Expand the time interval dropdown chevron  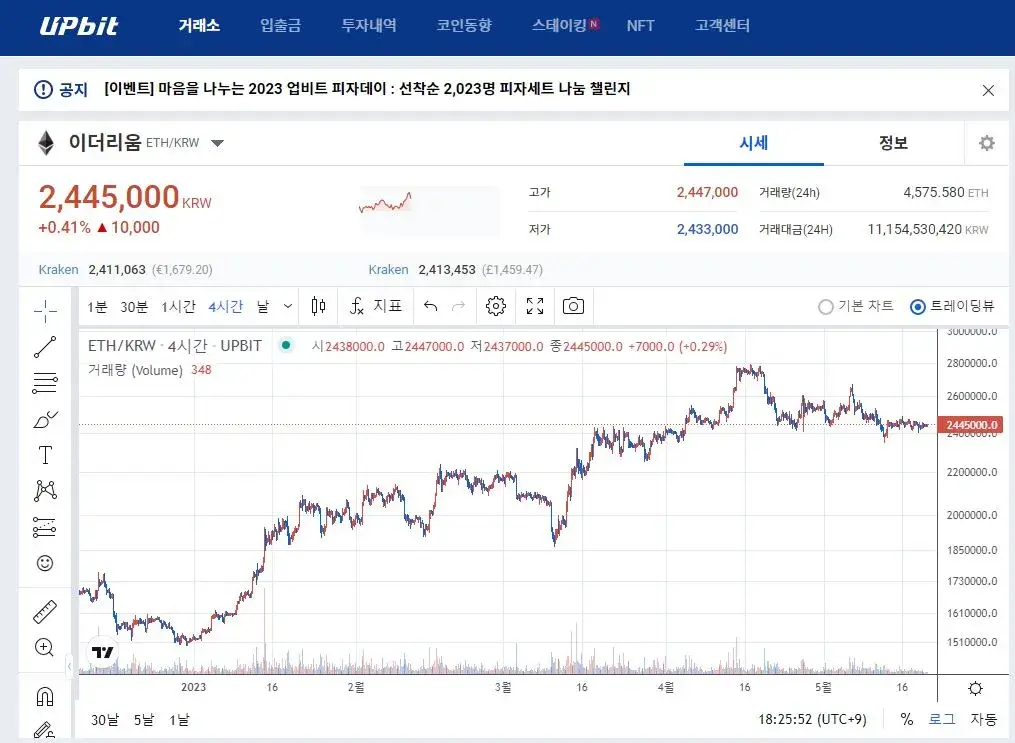(288, 306)
